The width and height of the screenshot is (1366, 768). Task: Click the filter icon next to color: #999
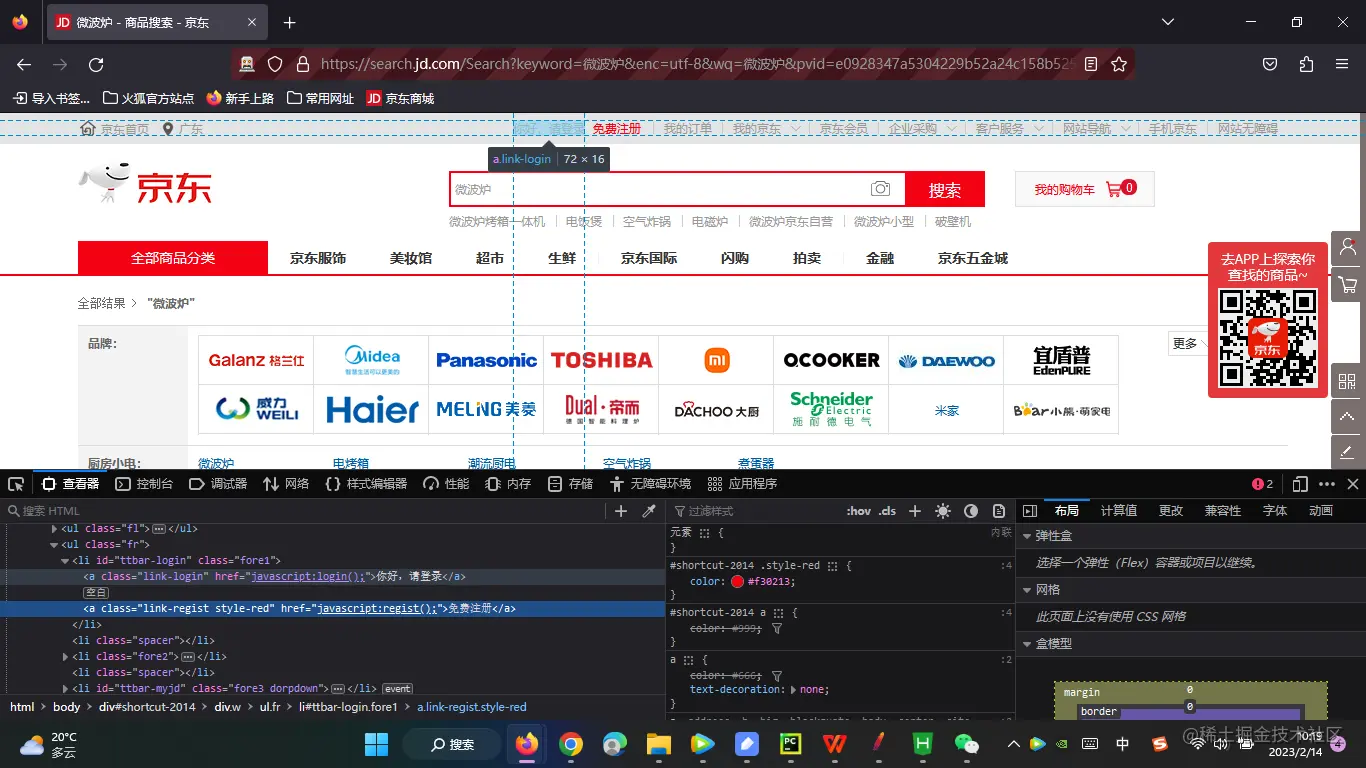[x=777, y=629]
